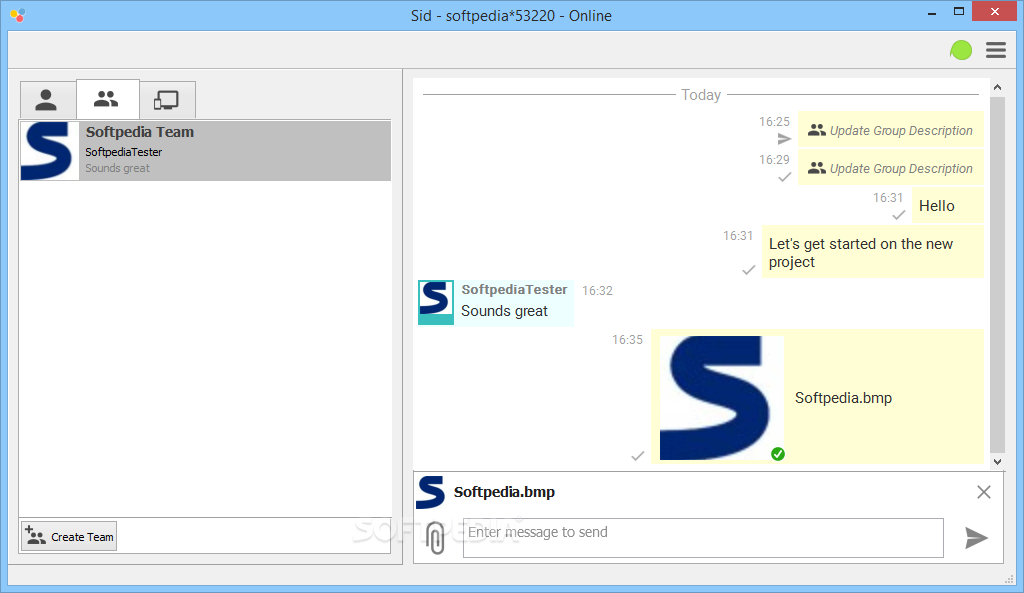This screenshot has width=1024, height=593.
Task: Maximize the Sid window
Action: [x=959, y=11]
